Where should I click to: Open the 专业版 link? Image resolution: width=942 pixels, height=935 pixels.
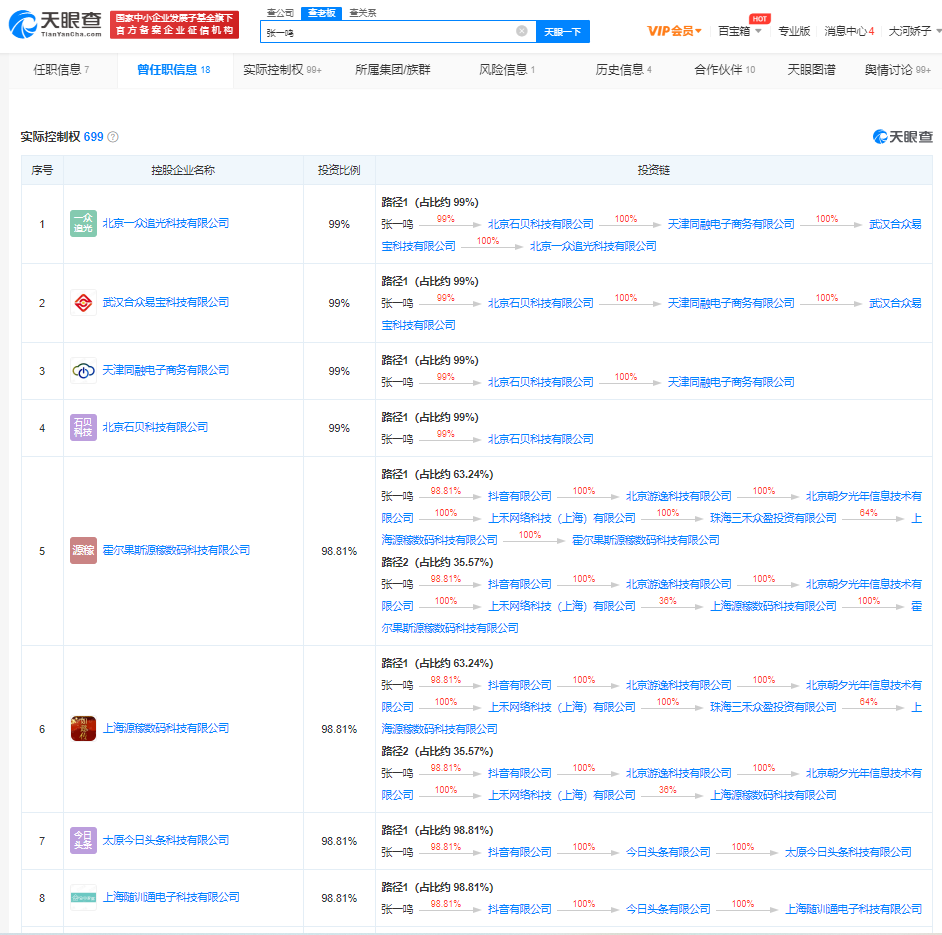794,31
